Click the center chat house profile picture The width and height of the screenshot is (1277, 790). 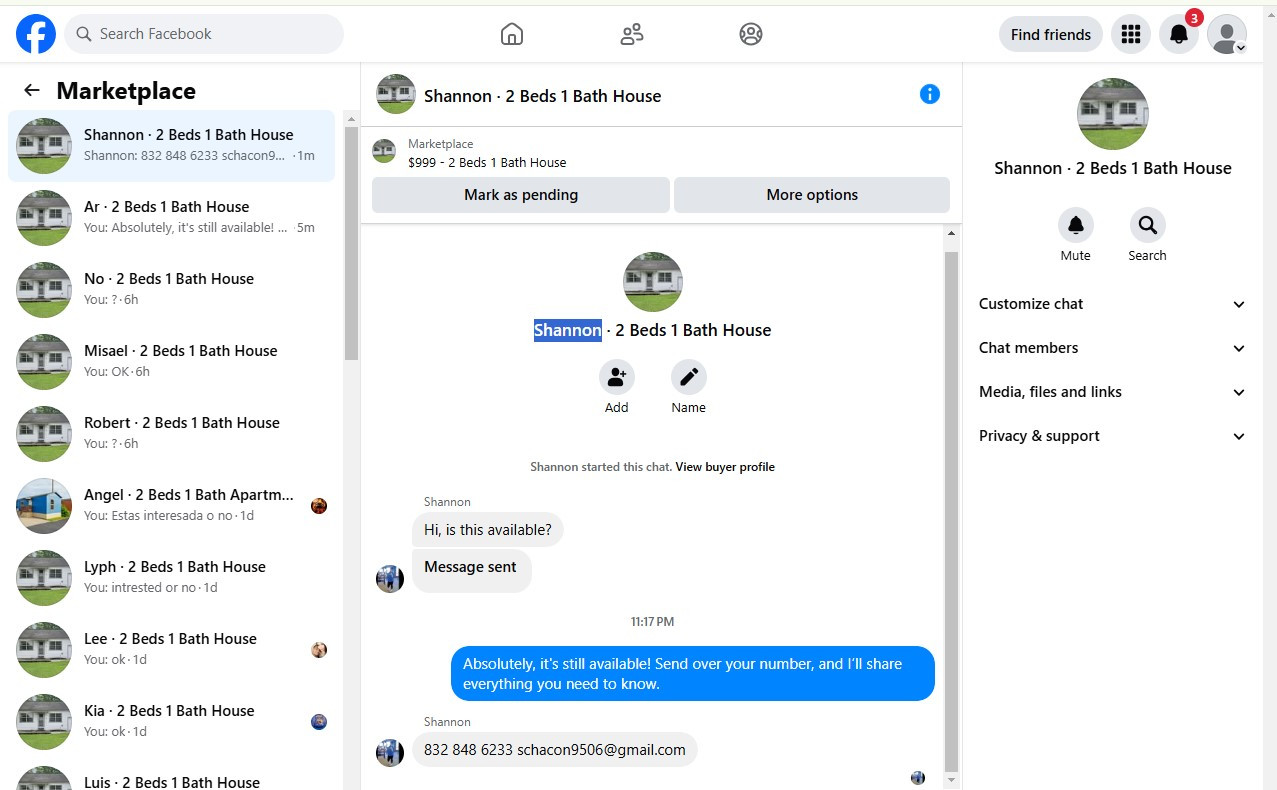point(653,282)
